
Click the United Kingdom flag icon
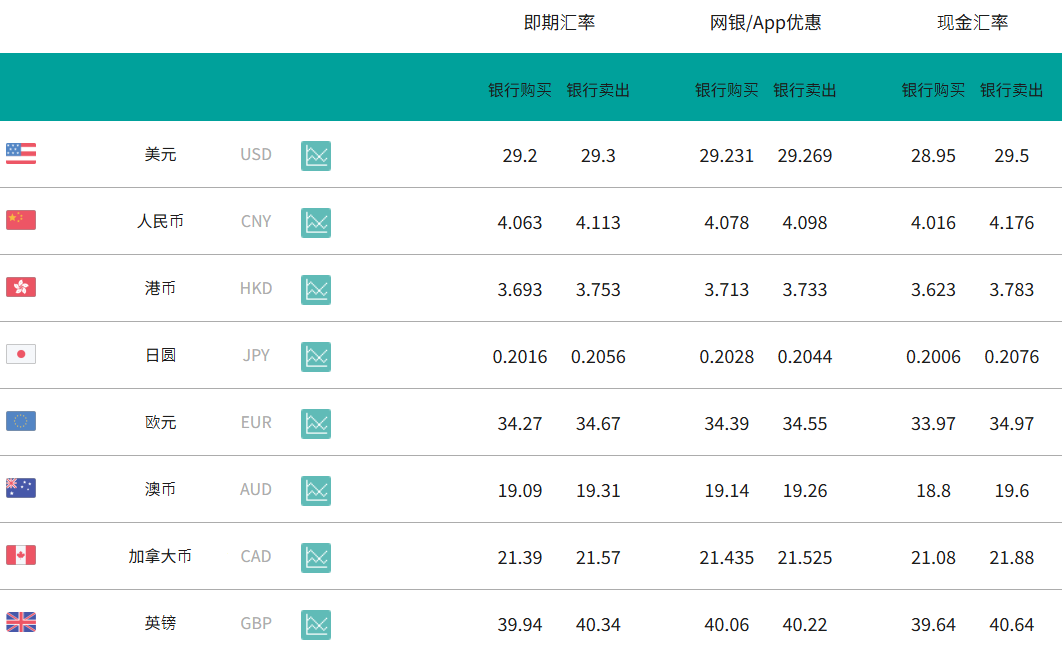(x=21, y=623)
